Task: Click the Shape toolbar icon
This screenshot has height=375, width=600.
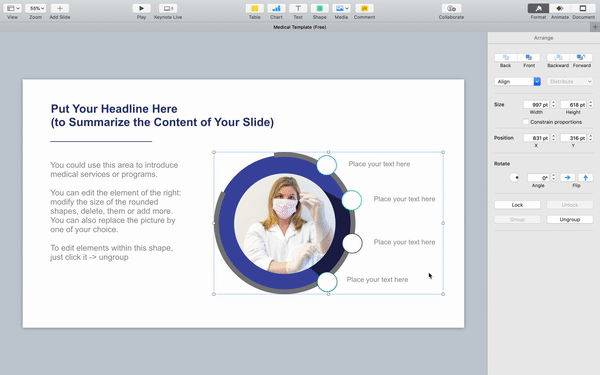Action: (320, 8)
